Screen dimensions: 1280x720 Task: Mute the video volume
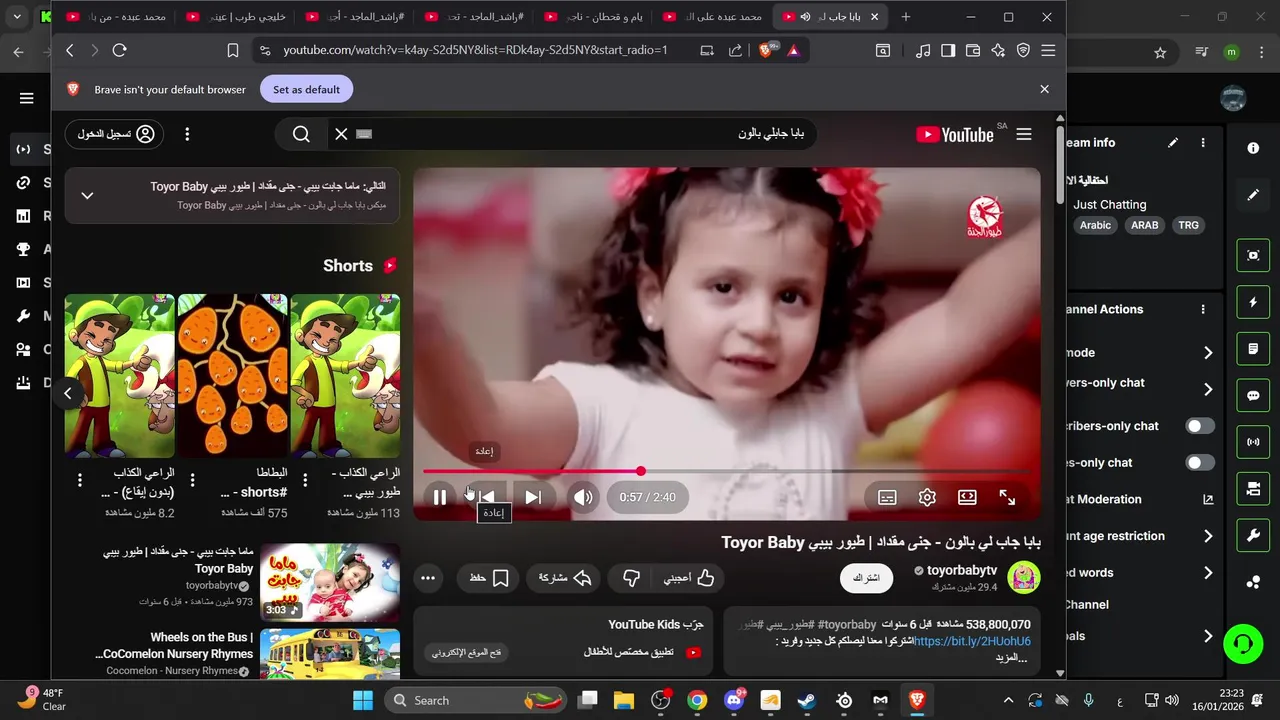click(584, 497)
